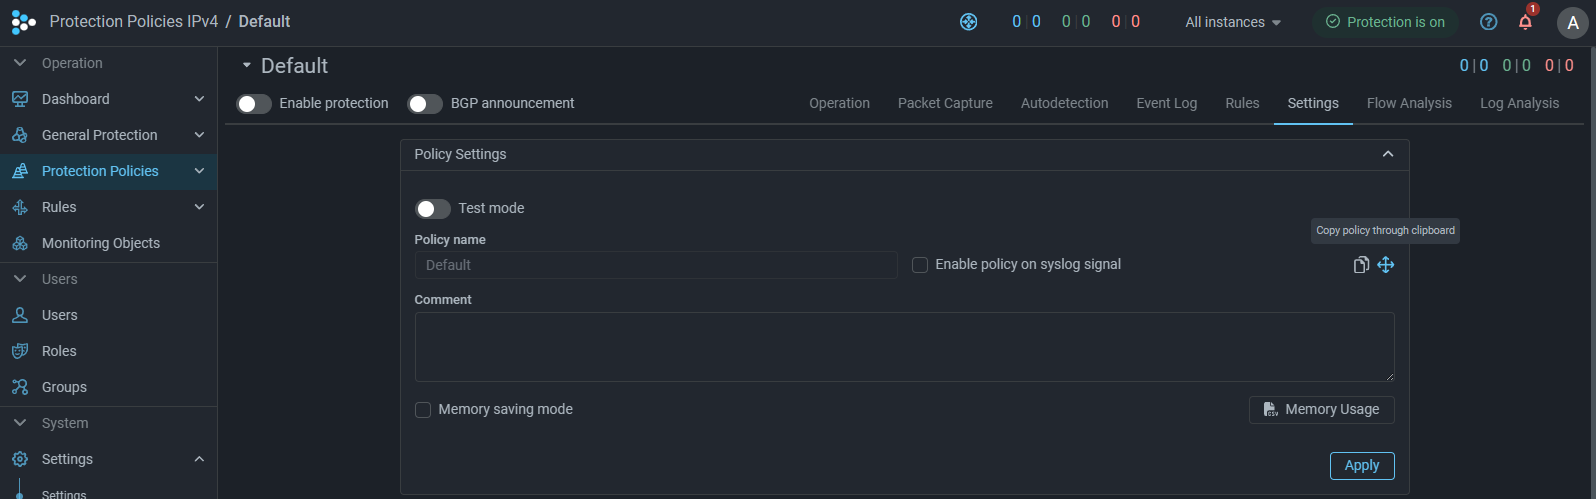Open the All instances dropdown
This screenshot has height=499, width=1596.
pyautogui.click(x=1233, y=22)
